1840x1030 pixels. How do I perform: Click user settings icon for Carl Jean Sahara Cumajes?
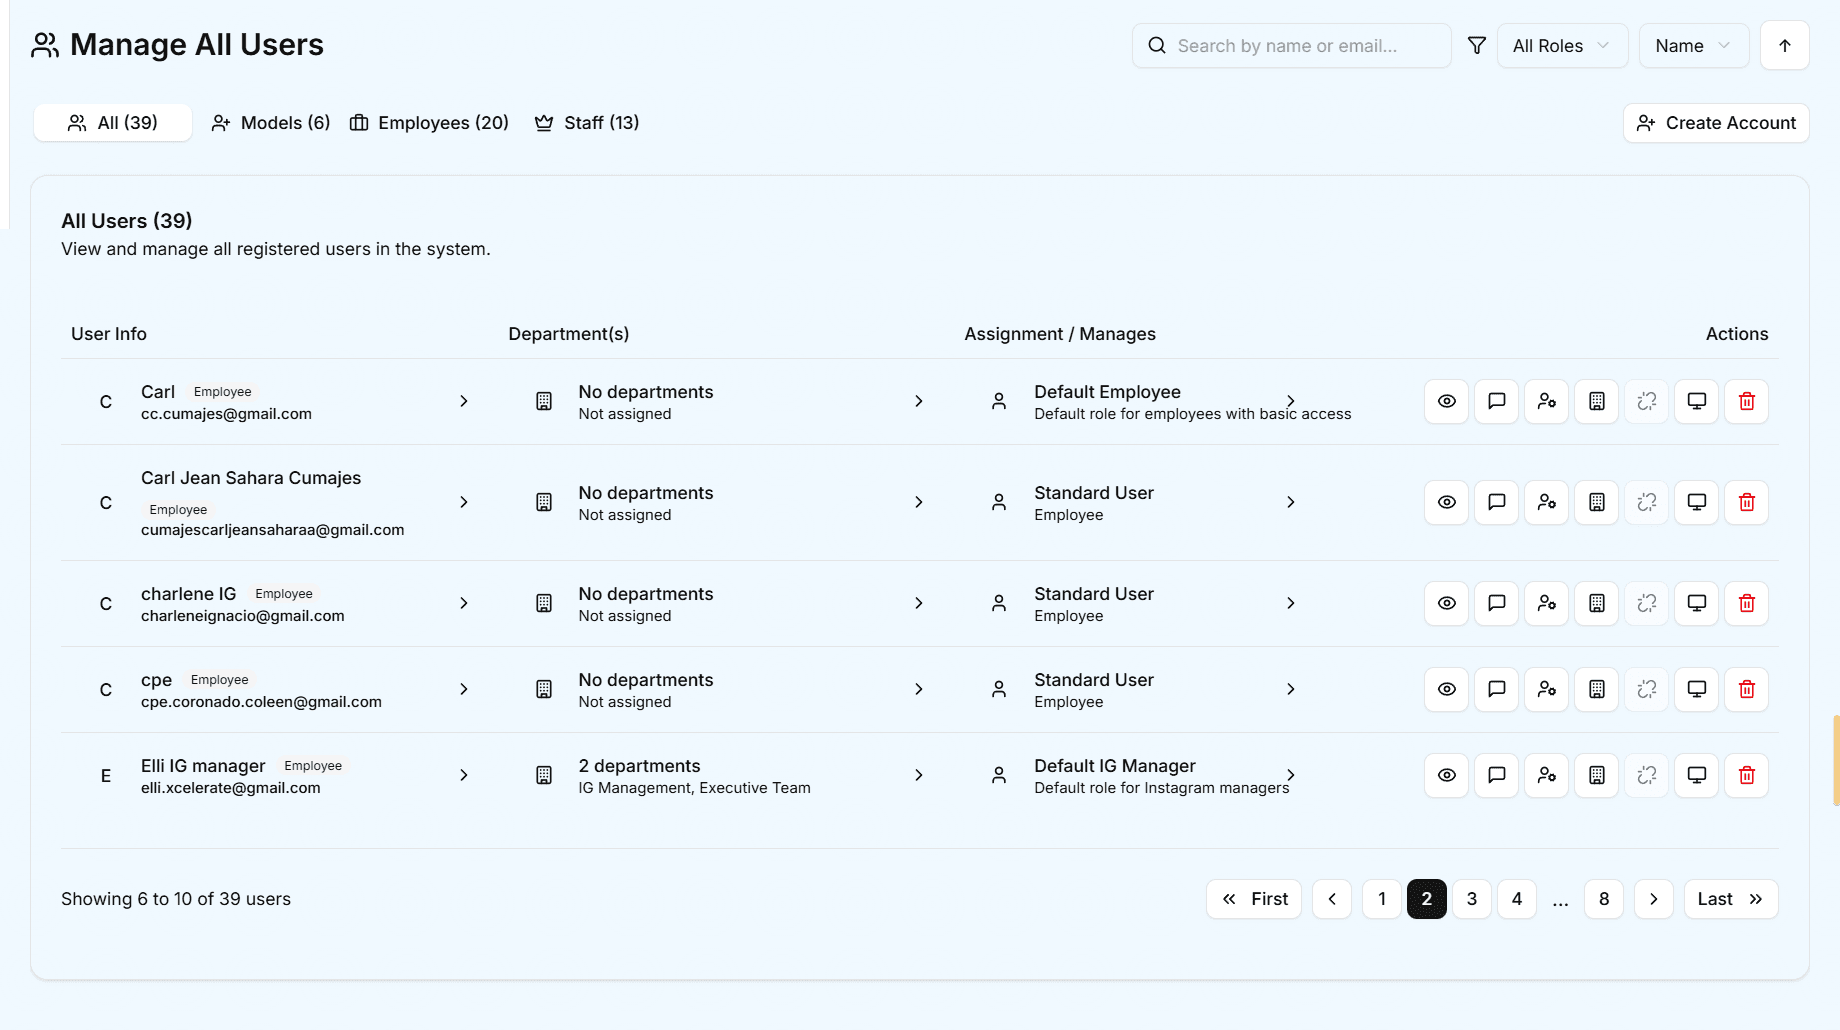click(1547, 502)
